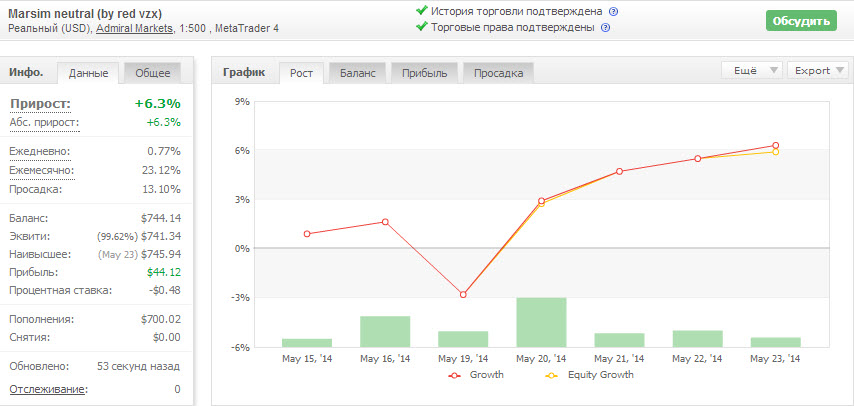Select the Данные tab
This screenshot has height=406, width=854.
point(89,72)
